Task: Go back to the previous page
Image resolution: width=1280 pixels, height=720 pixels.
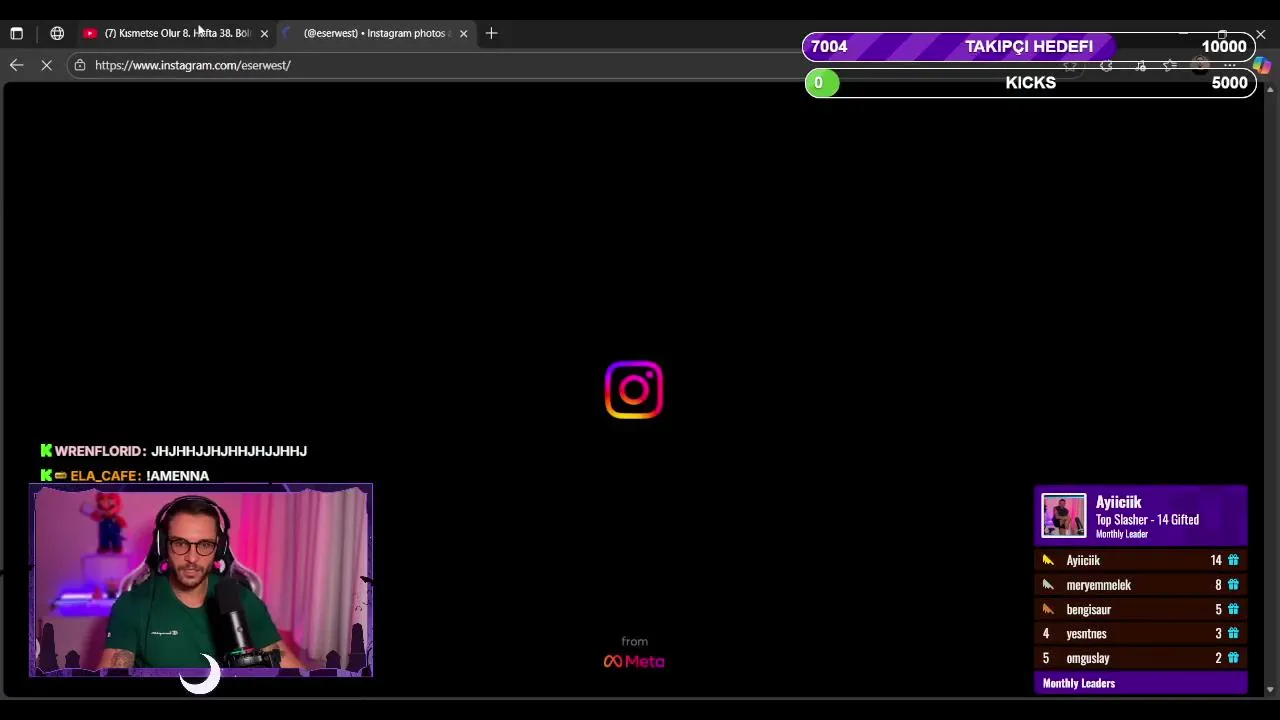Action: click(16, 65)
